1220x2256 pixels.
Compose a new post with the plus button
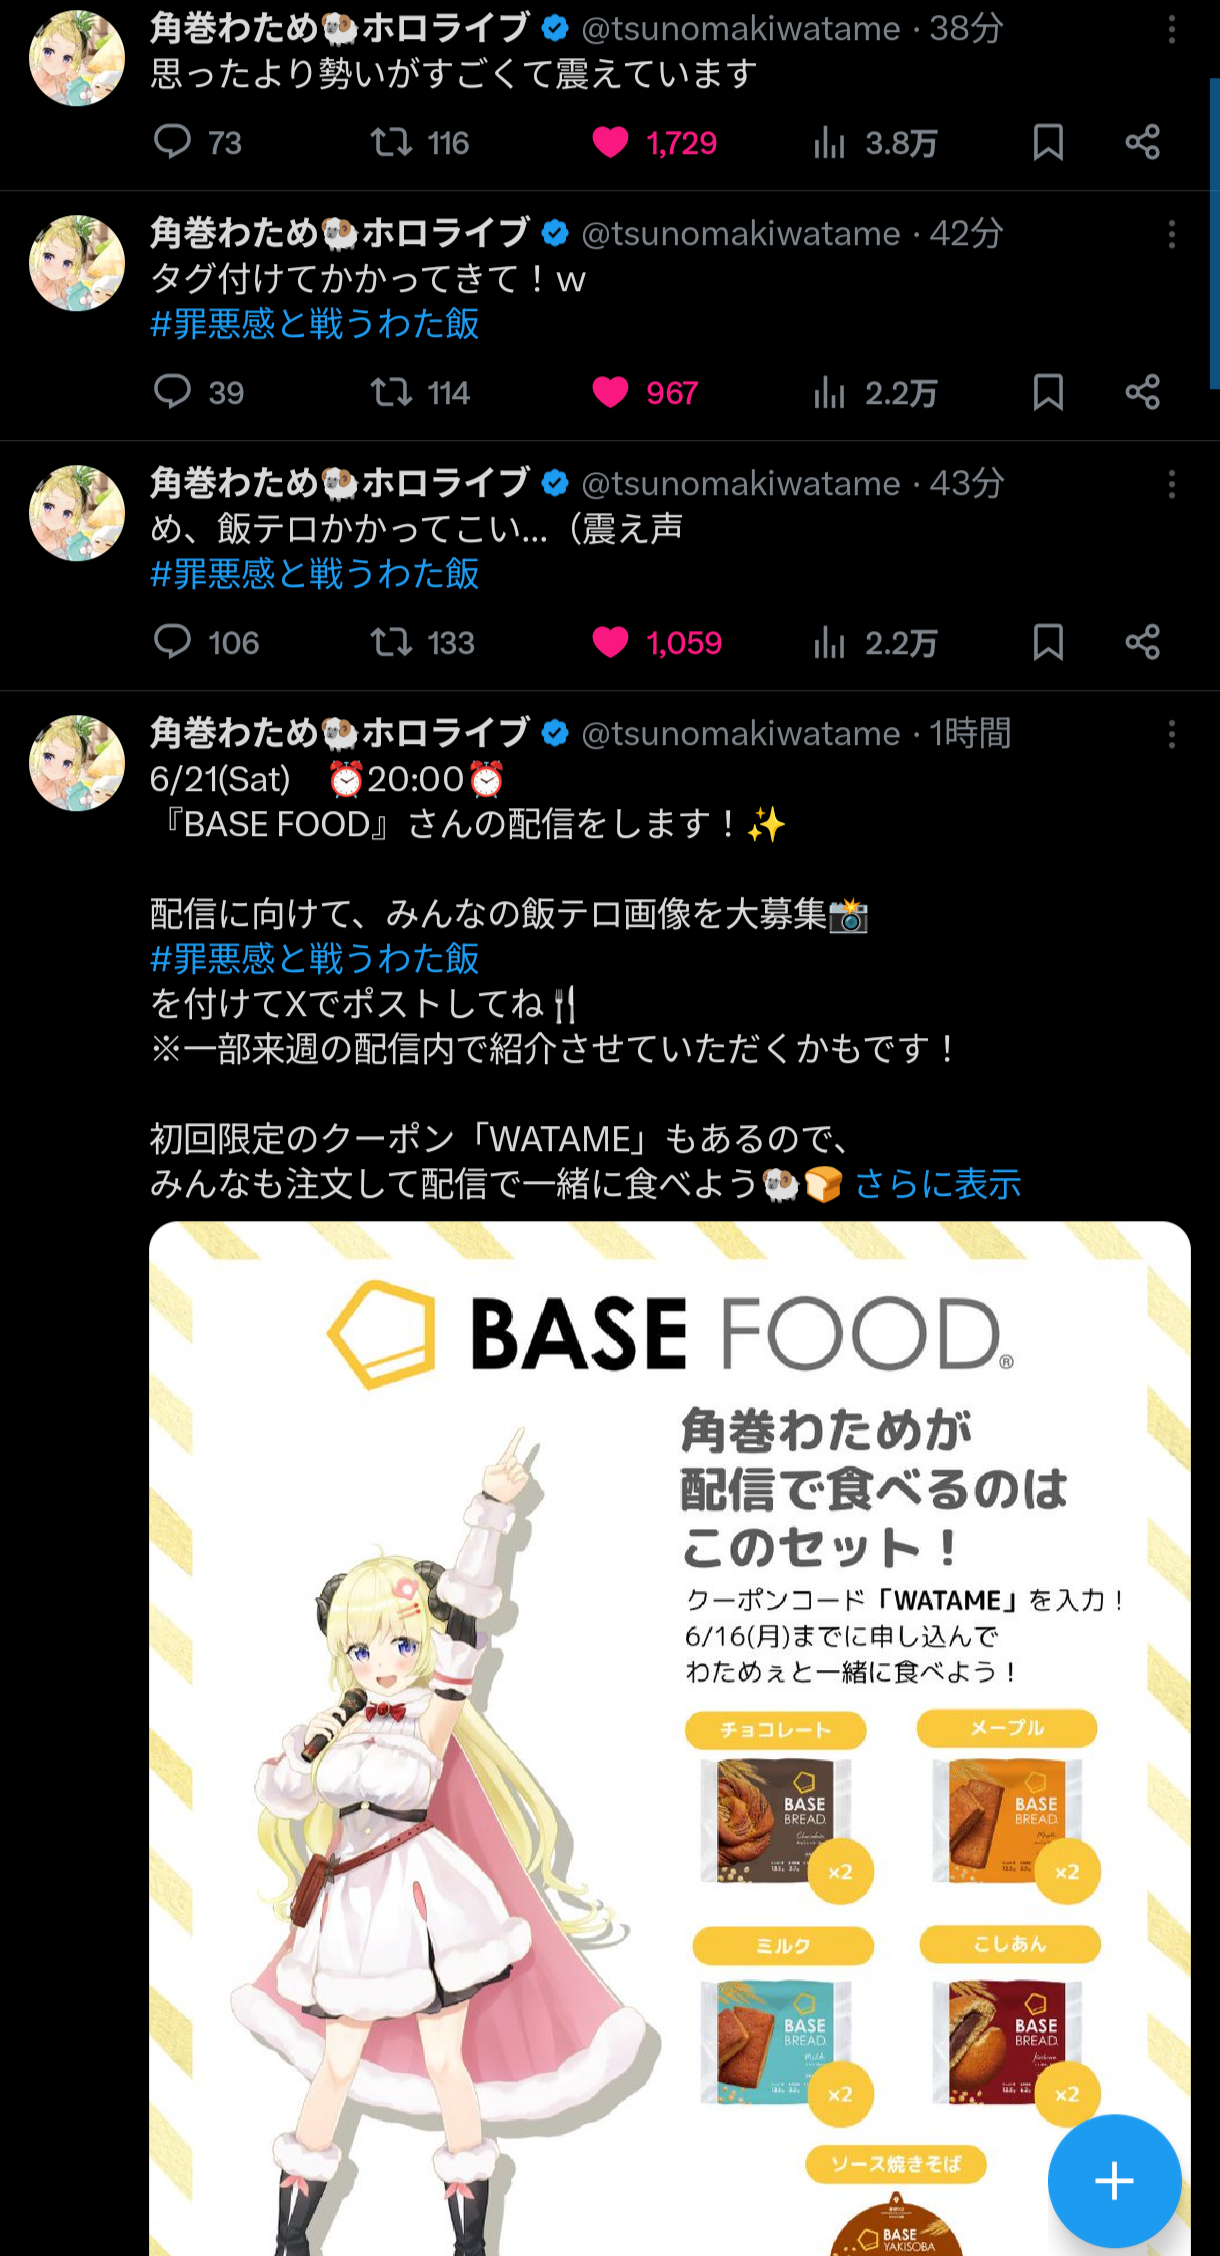click(1114, 2181)
